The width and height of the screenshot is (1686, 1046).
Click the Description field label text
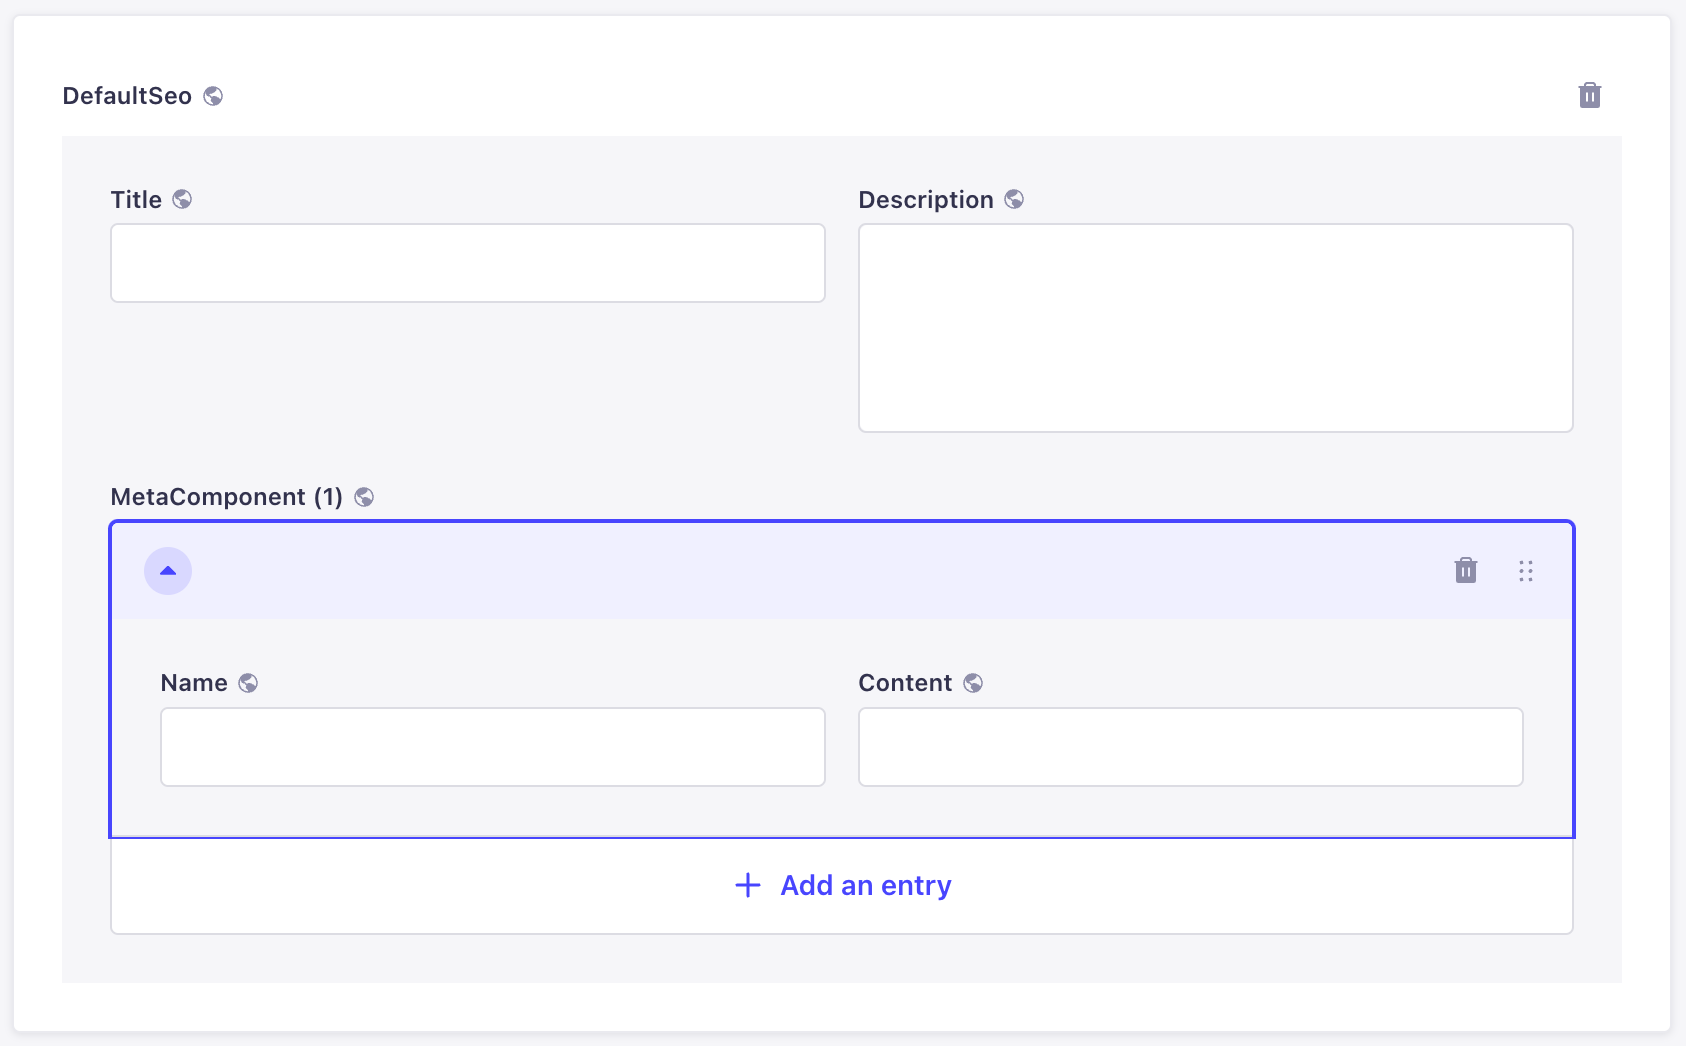coord(925,200)
